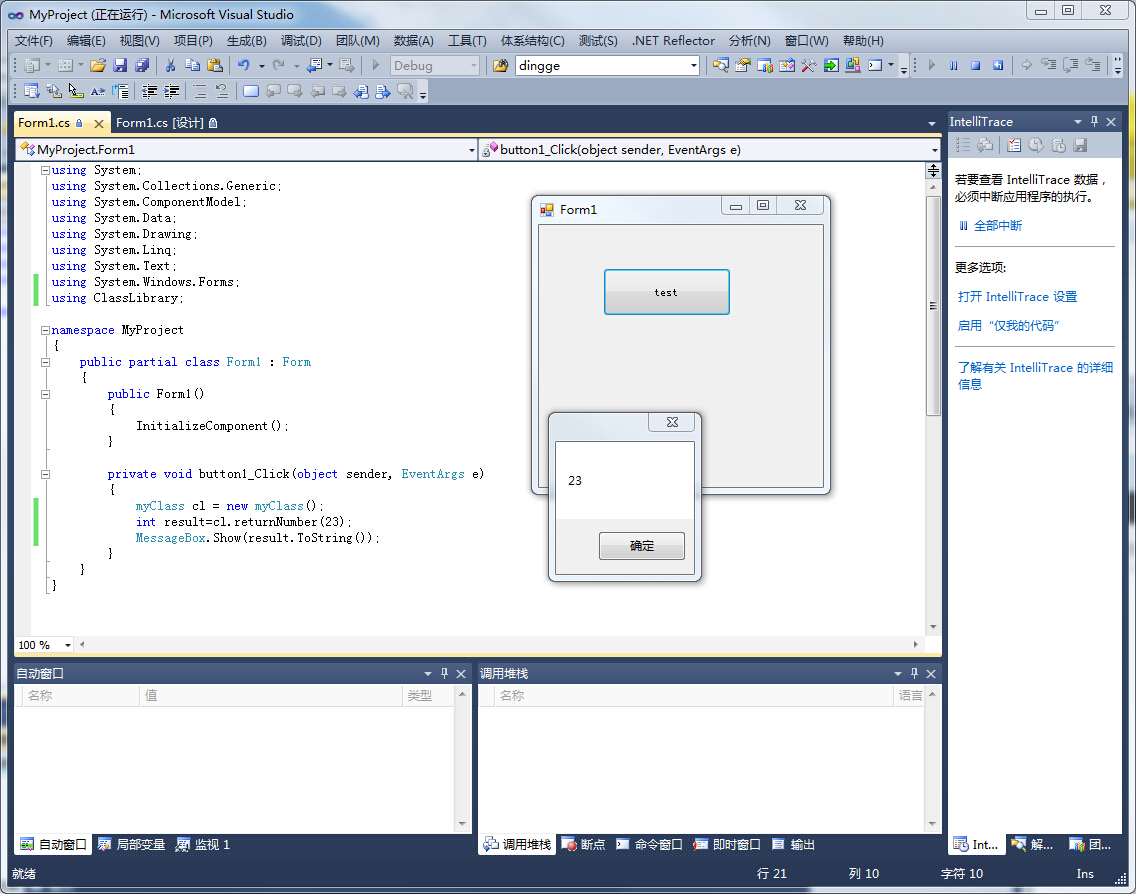Click the Copy toolbar icon
The height and width of the screenshot is (894, 1136).
pyautogui.click(x=192, y=65)
